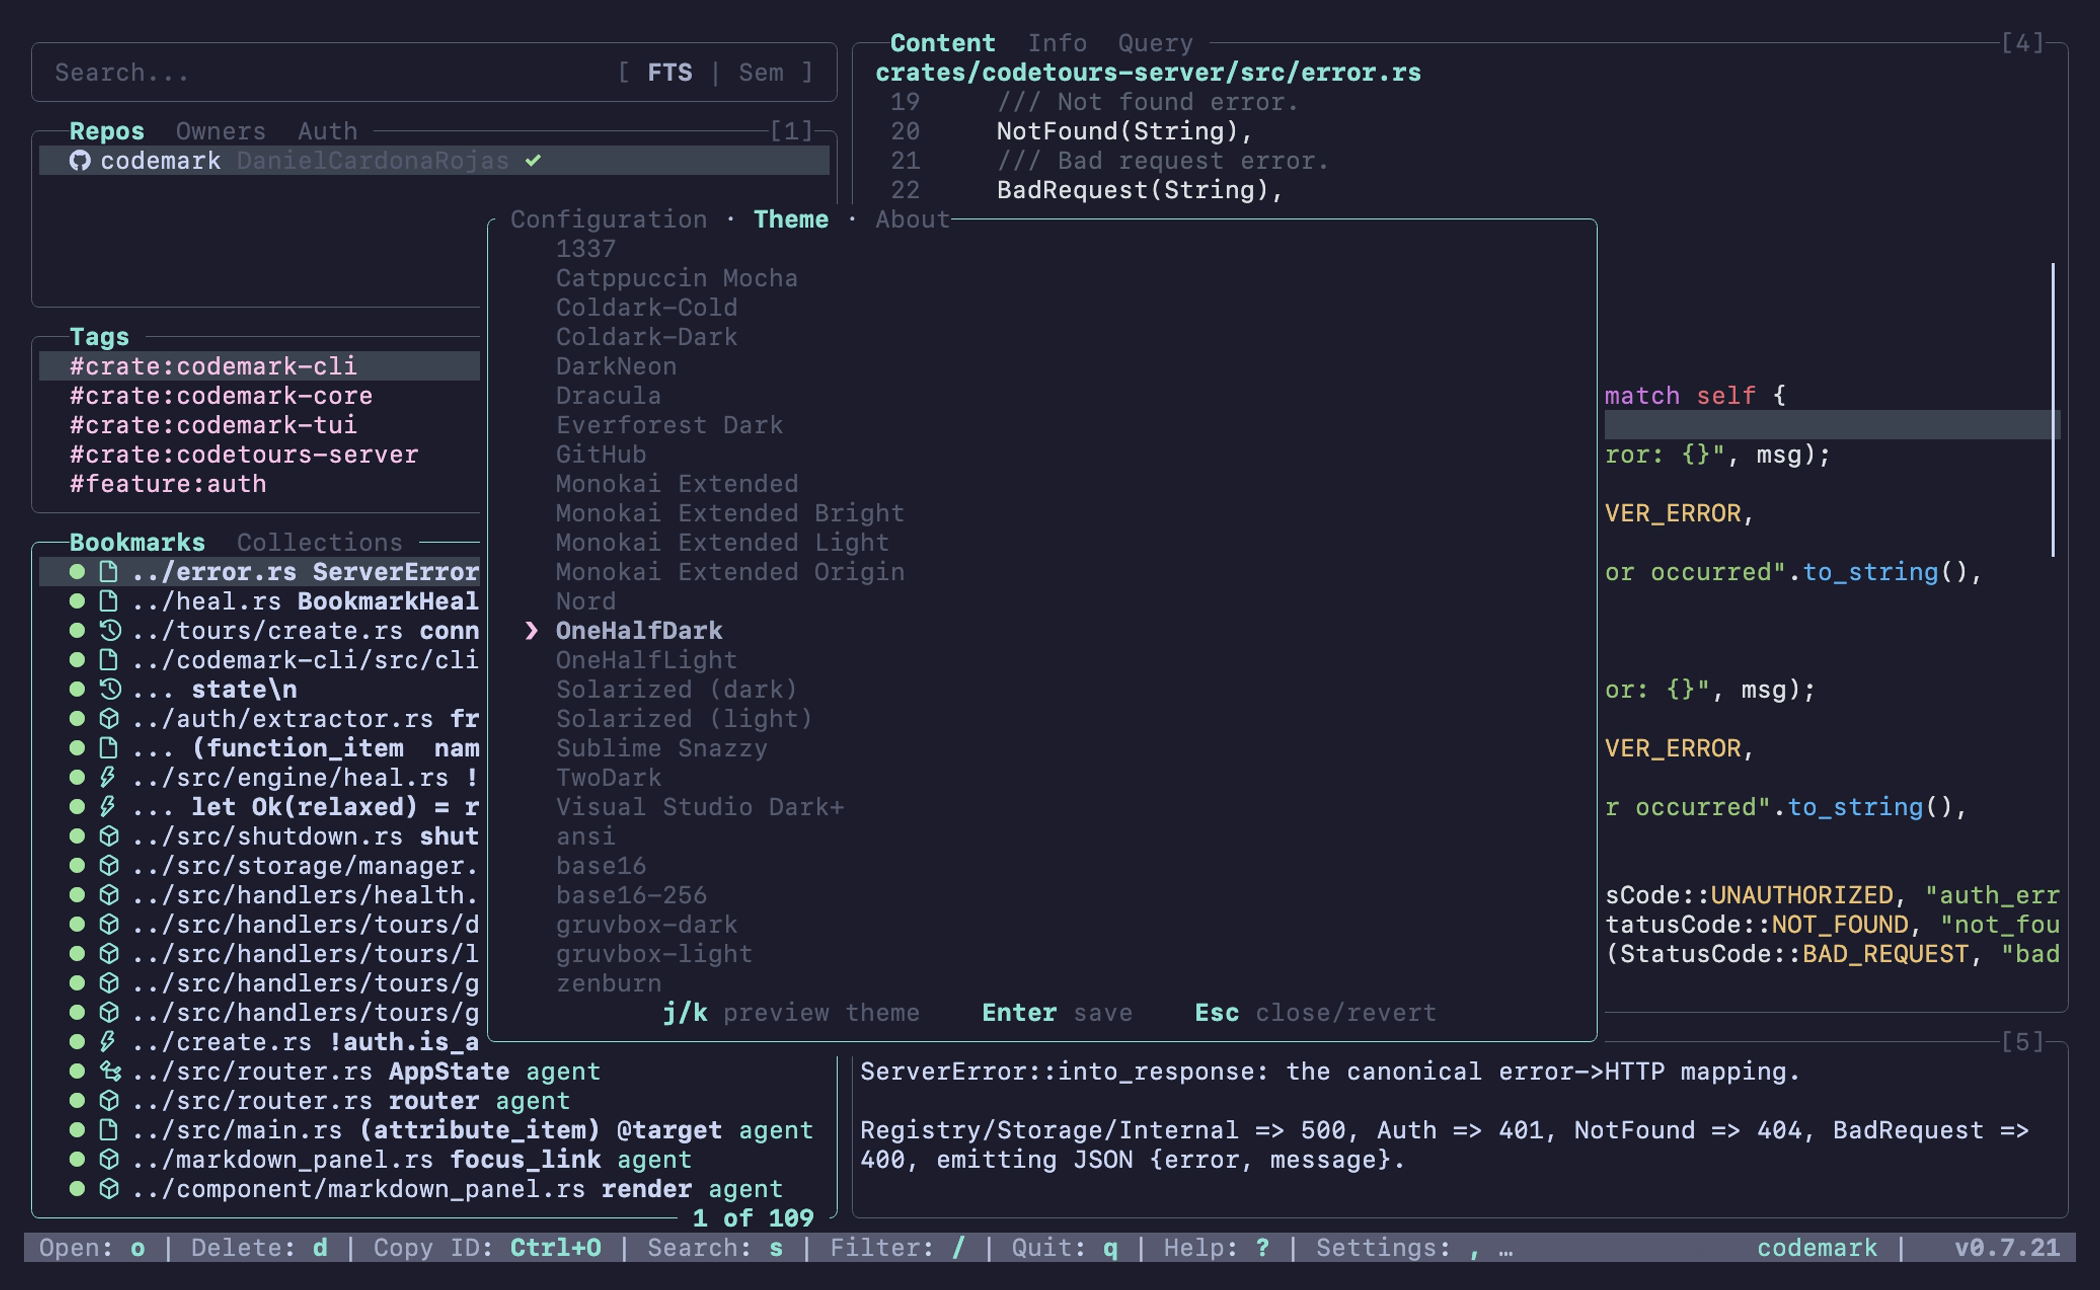The image size is (2100, 1290).
Task: Click the cube icon on src/storage/manager row
Action: click(110, 865)
